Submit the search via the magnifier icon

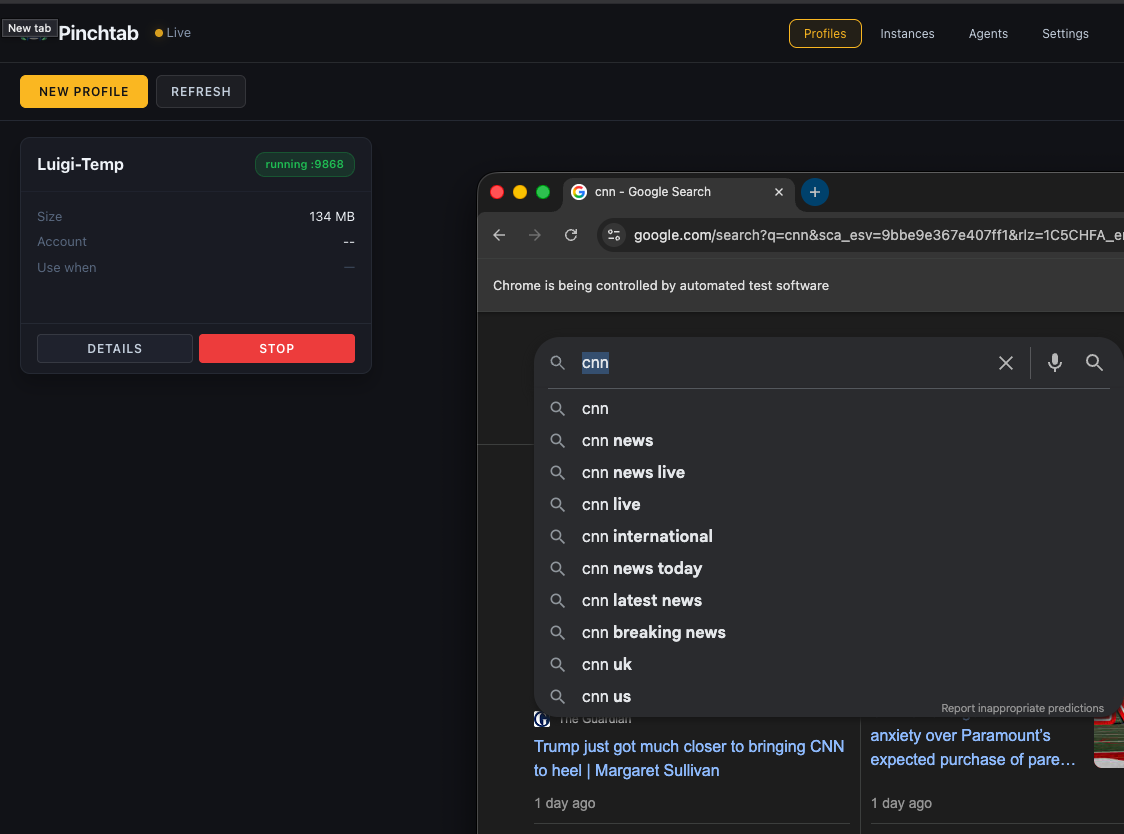pos(1094,363)
